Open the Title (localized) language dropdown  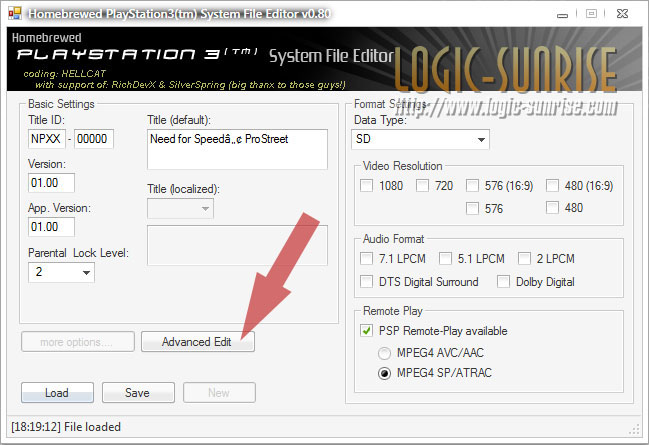(x=180, y=208)
